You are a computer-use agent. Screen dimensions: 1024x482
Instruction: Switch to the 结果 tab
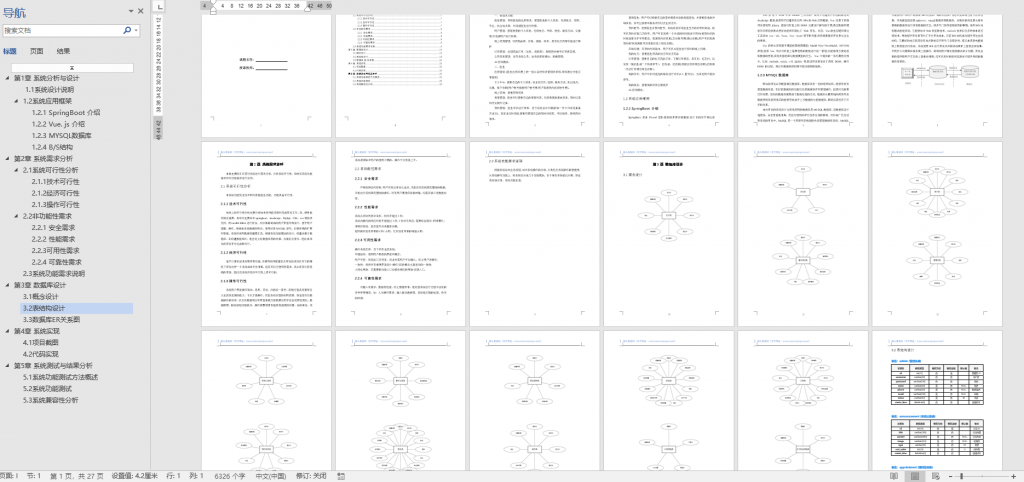(63, 51)
